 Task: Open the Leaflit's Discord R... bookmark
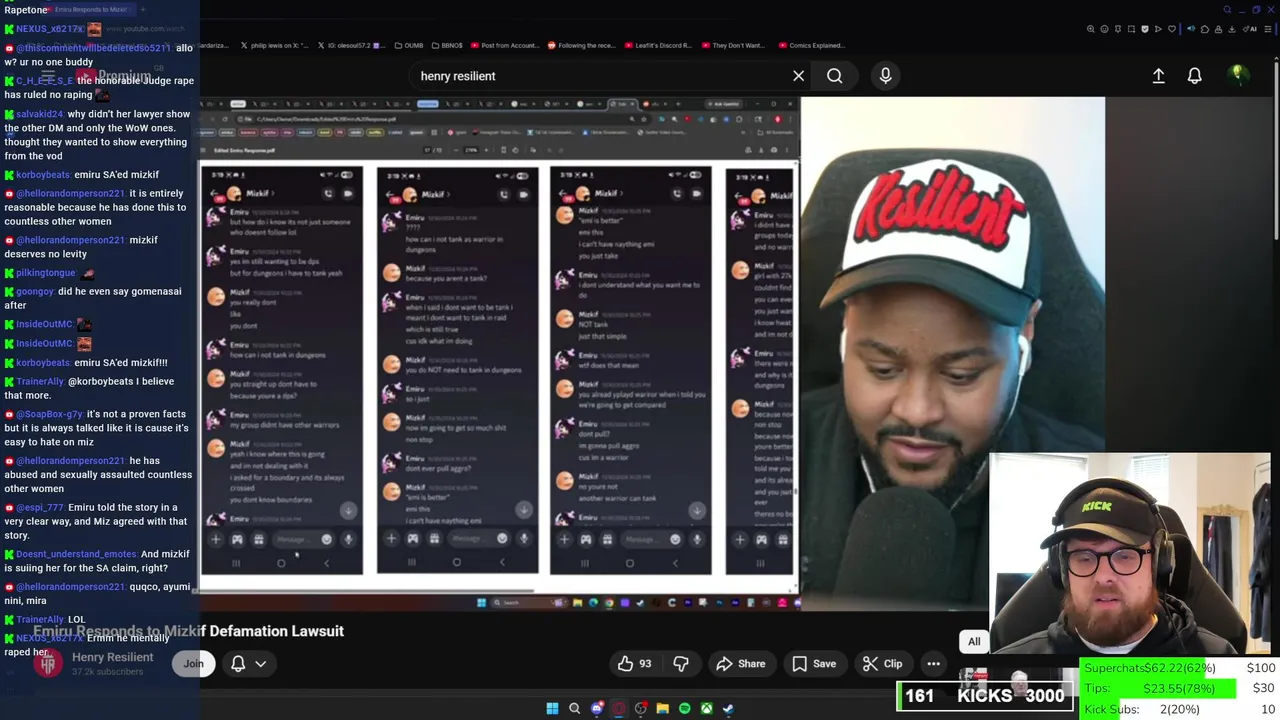pyautogui.click(x=658, y=45)
